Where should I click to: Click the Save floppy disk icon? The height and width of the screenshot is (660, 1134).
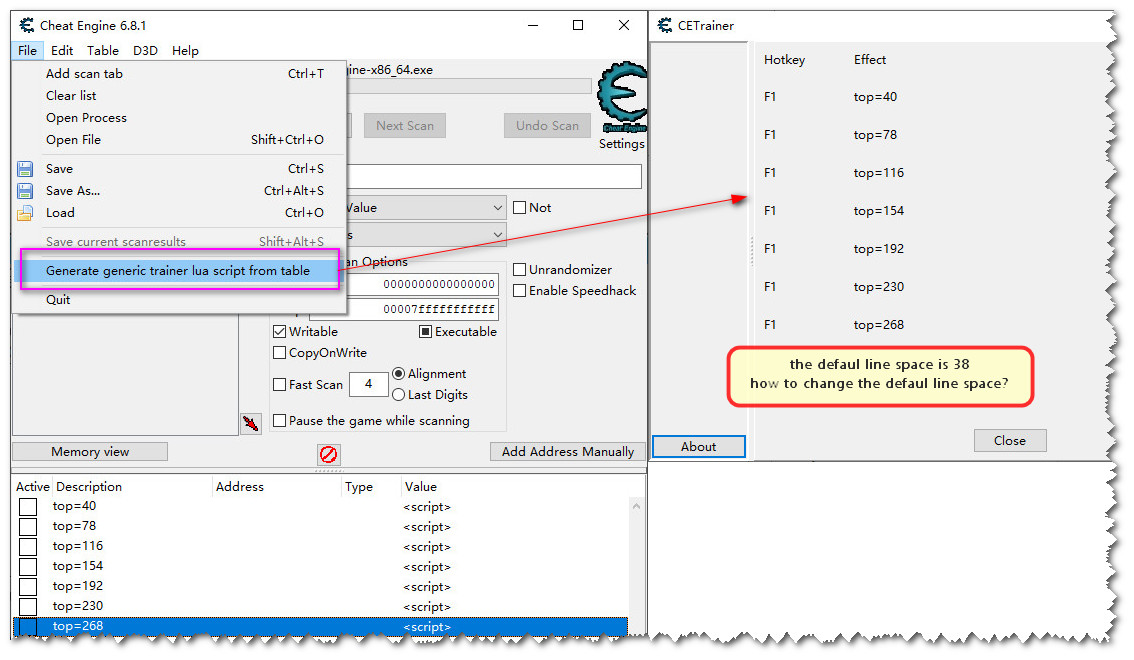[x=25, y=169]
